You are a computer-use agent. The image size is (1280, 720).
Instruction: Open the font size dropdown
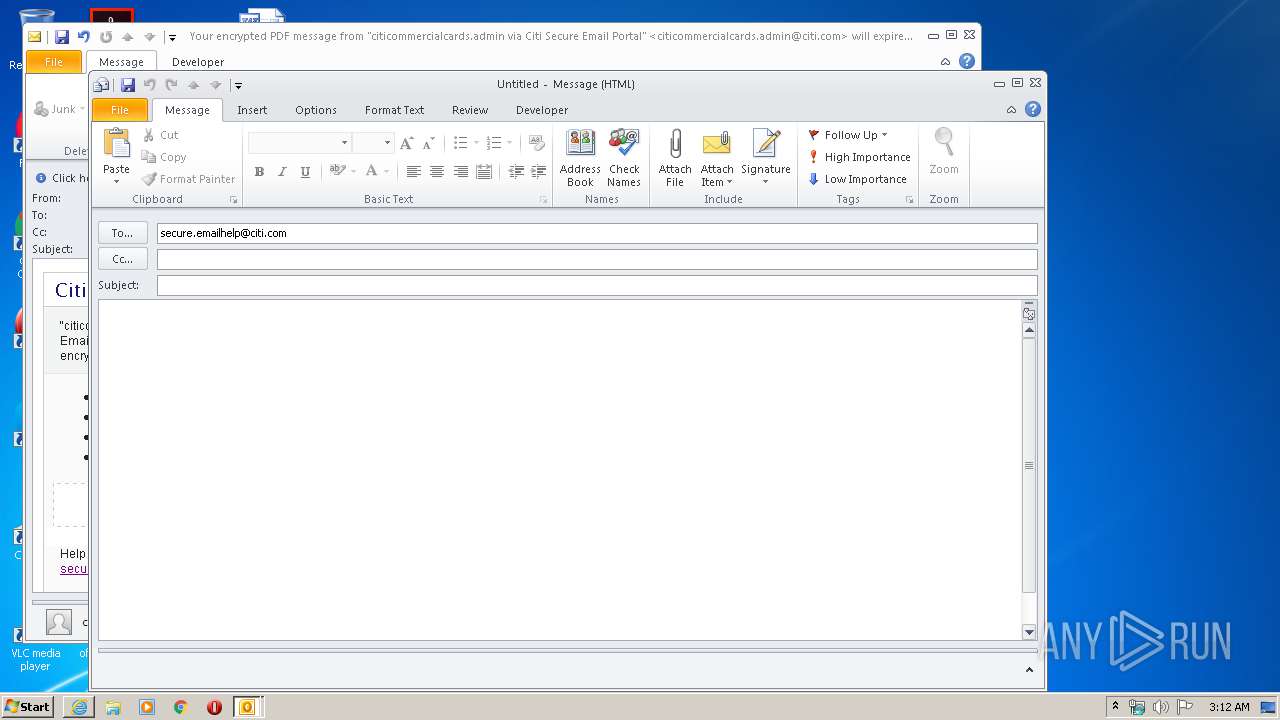[387, 143]
